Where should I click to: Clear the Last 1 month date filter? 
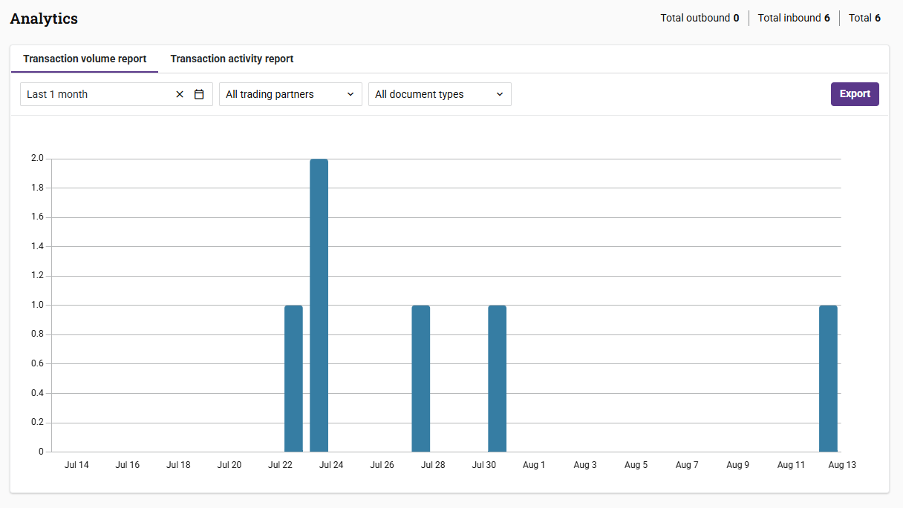pyautogui.click(x=179, y=94)
